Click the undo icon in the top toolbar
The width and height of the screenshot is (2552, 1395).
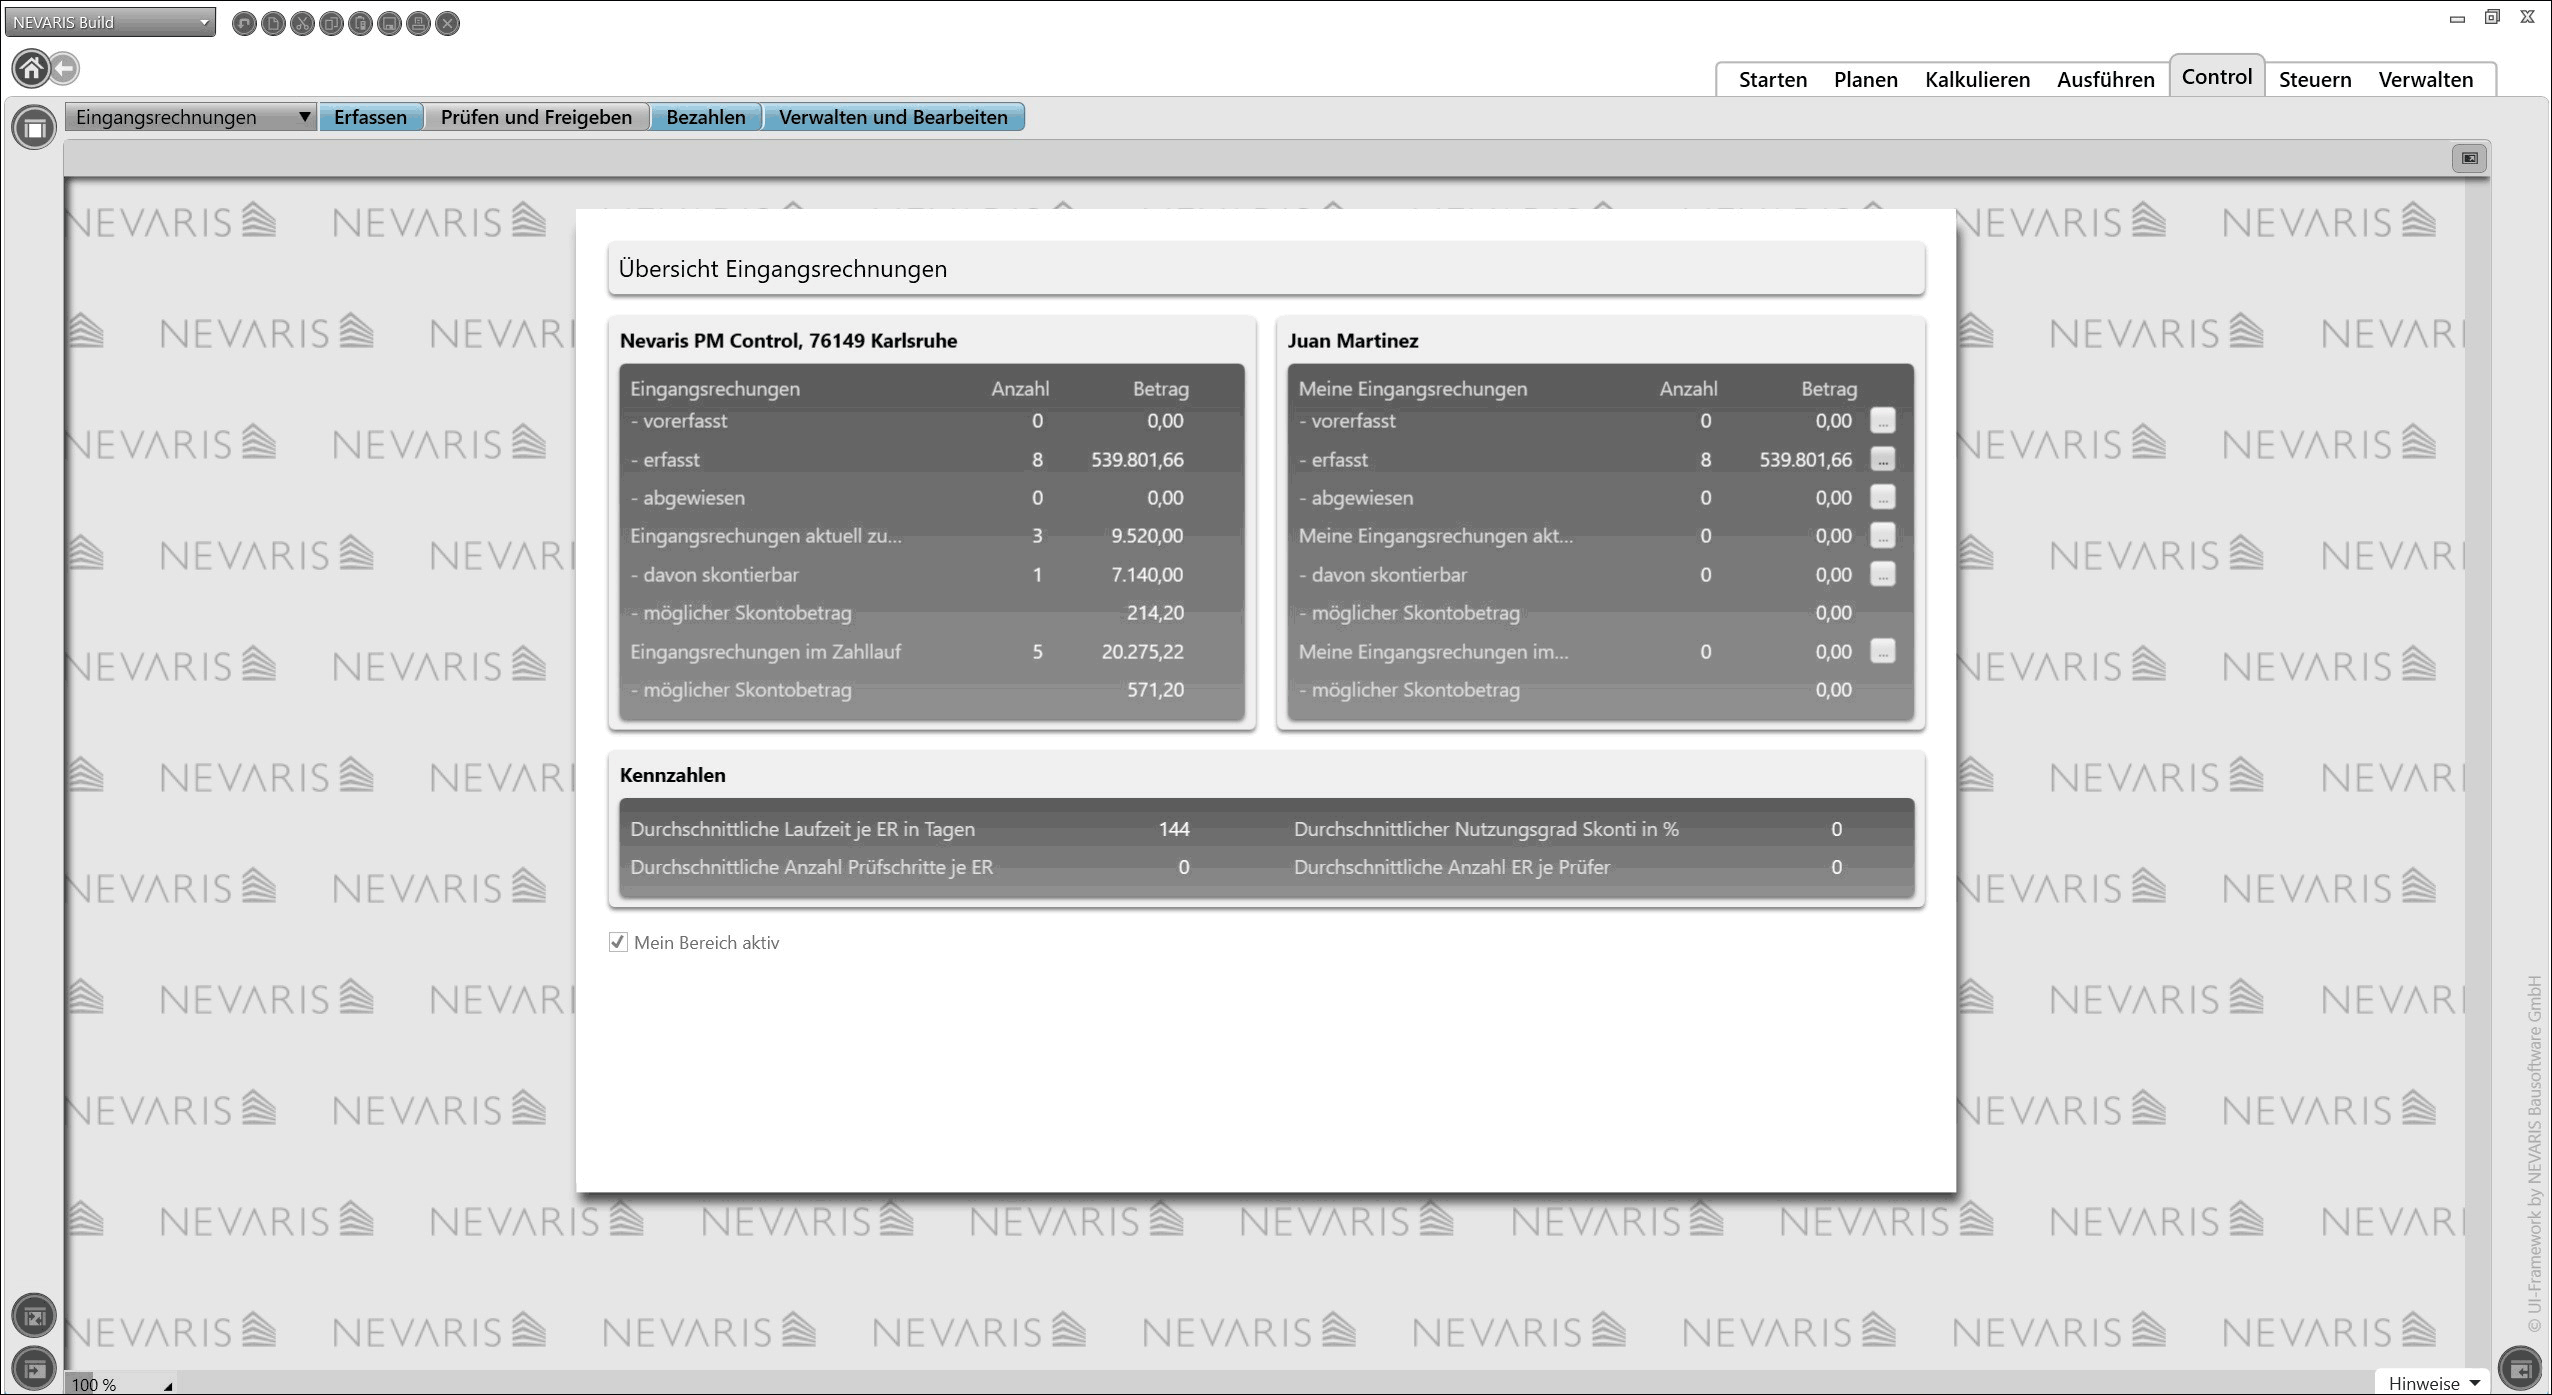(x=244, y=23)
